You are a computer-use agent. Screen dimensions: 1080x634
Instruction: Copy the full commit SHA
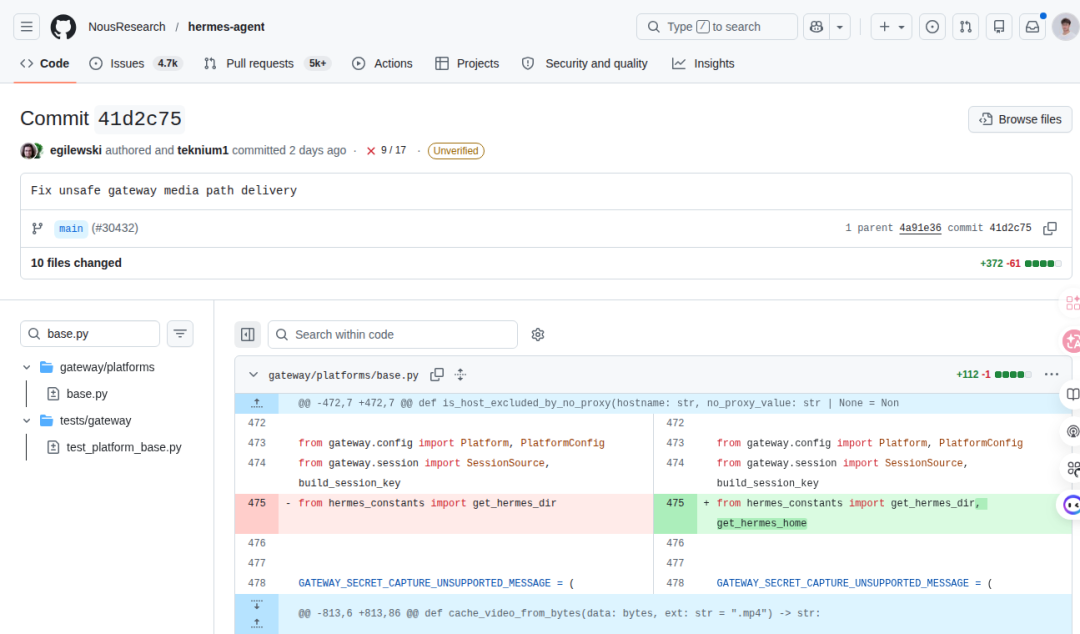[x=1050, y=228]
